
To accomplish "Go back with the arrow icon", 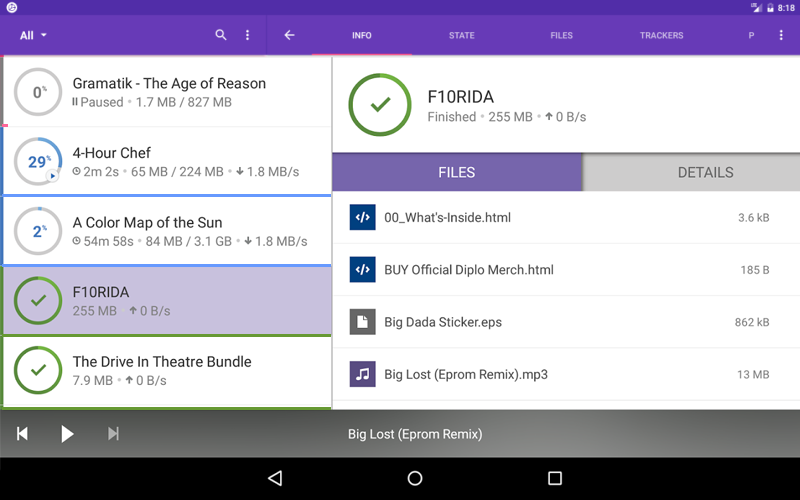I will point(289,35).
